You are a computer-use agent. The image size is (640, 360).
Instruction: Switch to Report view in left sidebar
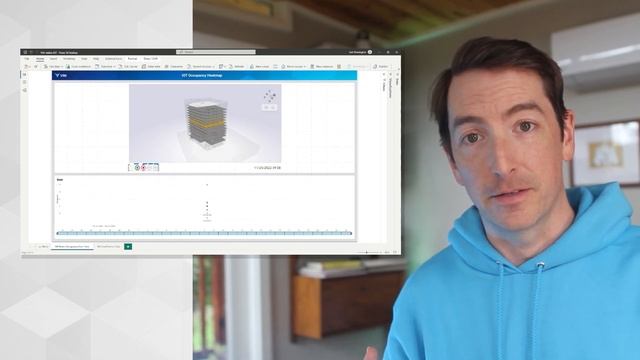tap(24, 75)
